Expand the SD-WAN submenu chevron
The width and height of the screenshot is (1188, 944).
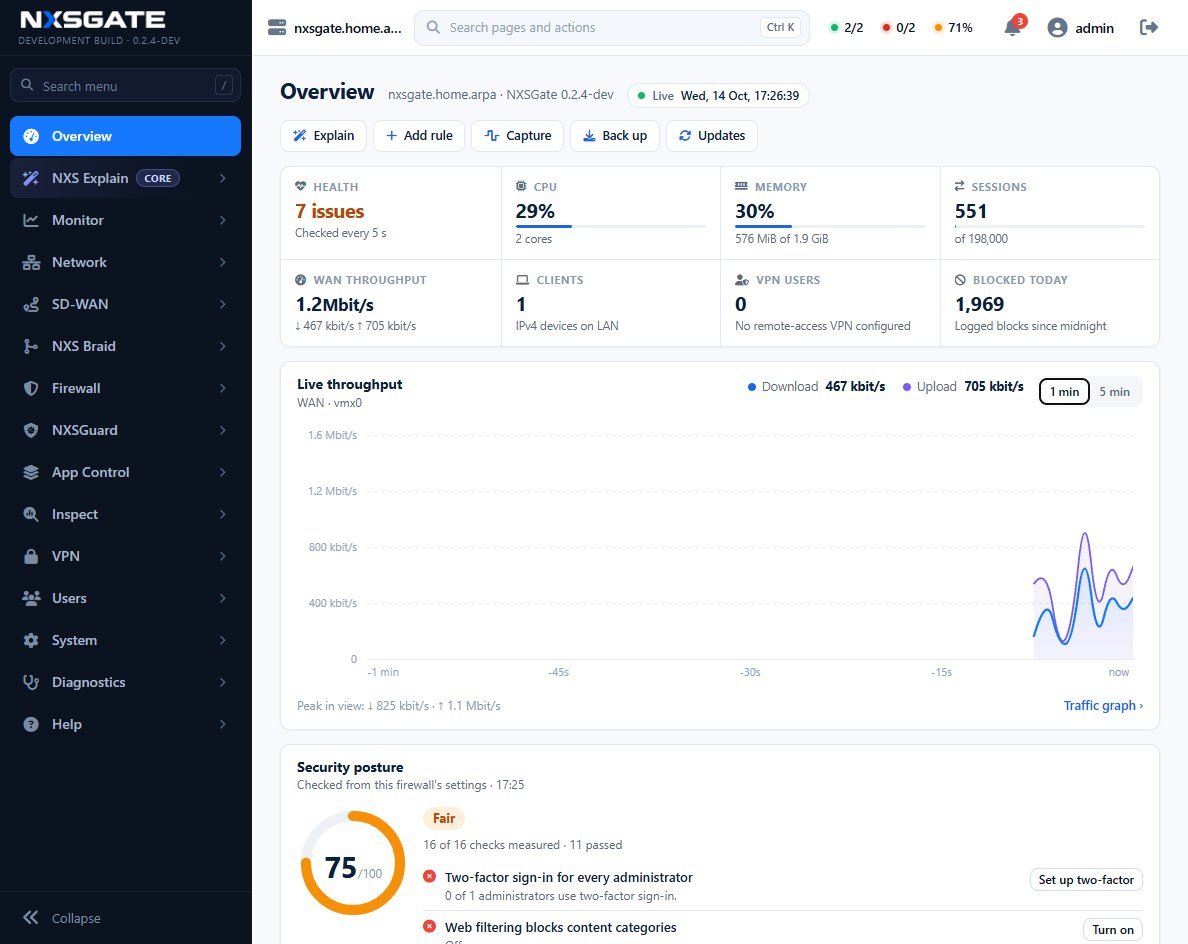pyautogui.click(x=223, y=305)
